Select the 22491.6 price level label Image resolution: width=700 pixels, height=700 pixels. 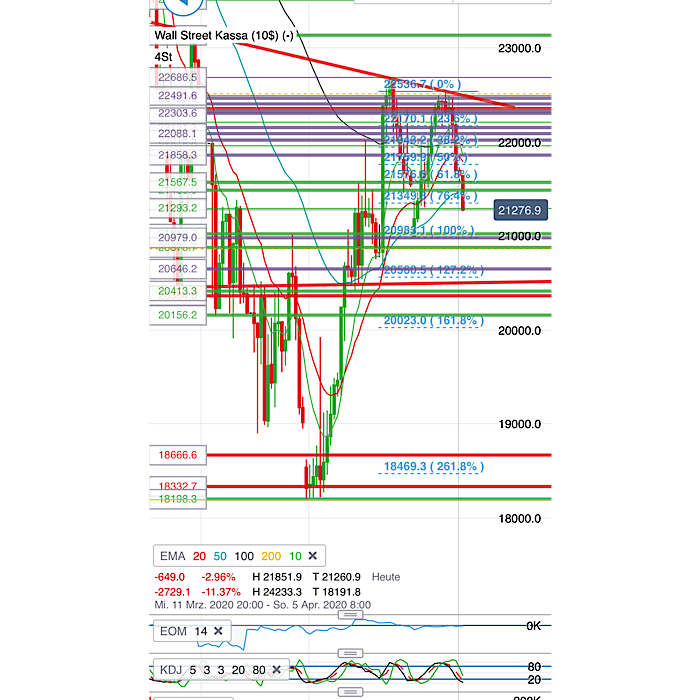point(178,96)
